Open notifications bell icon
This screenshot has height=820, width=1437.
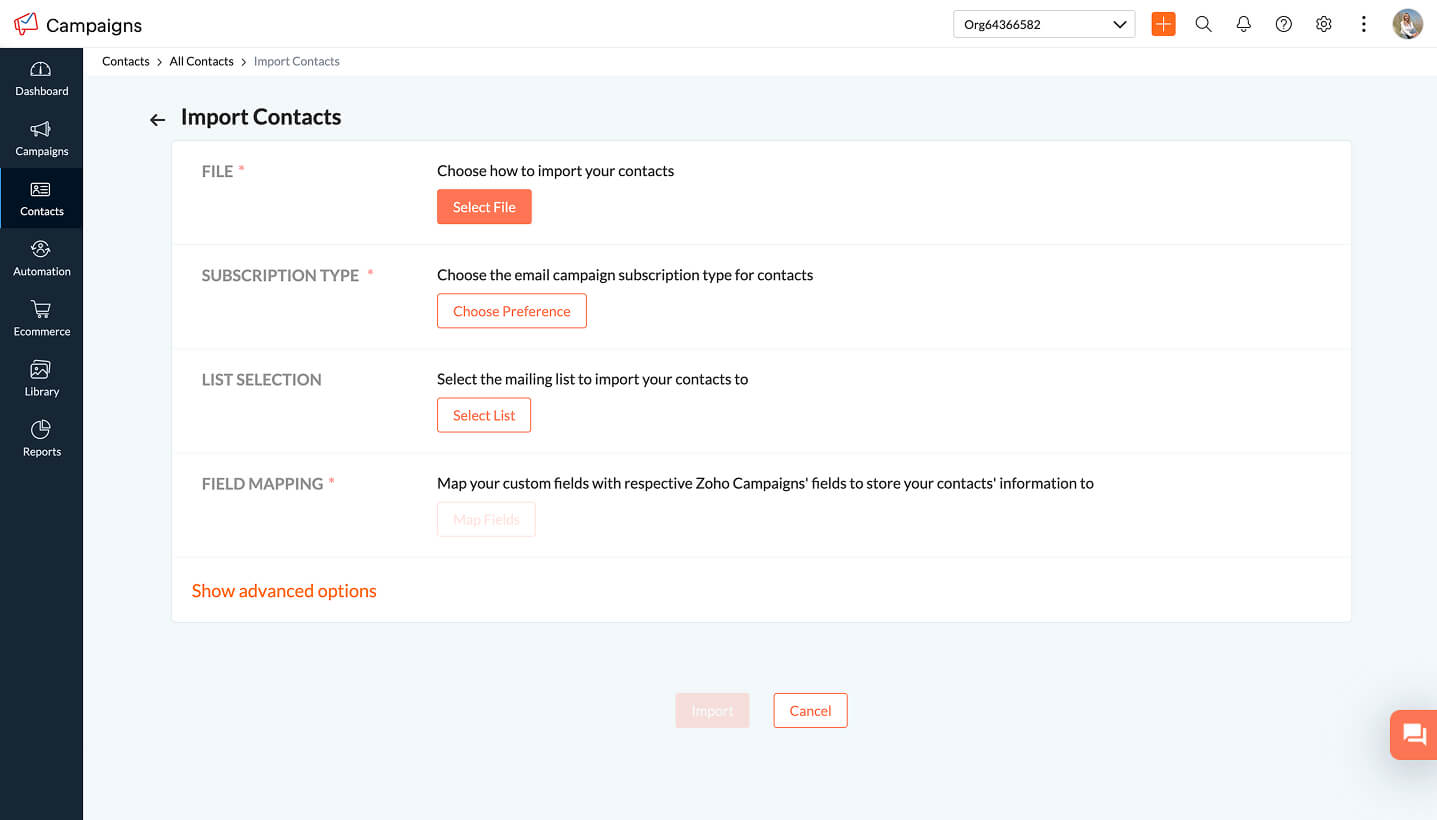tap(1243, 24)
